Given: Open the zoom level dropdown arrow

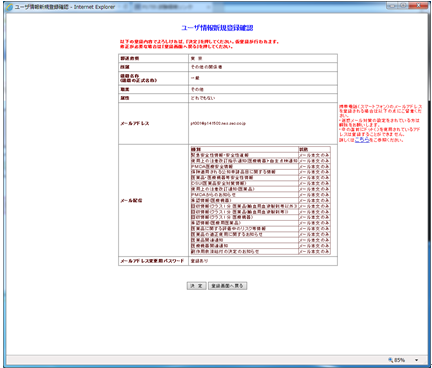Looking at the screenshot, I should coord(416,360).
